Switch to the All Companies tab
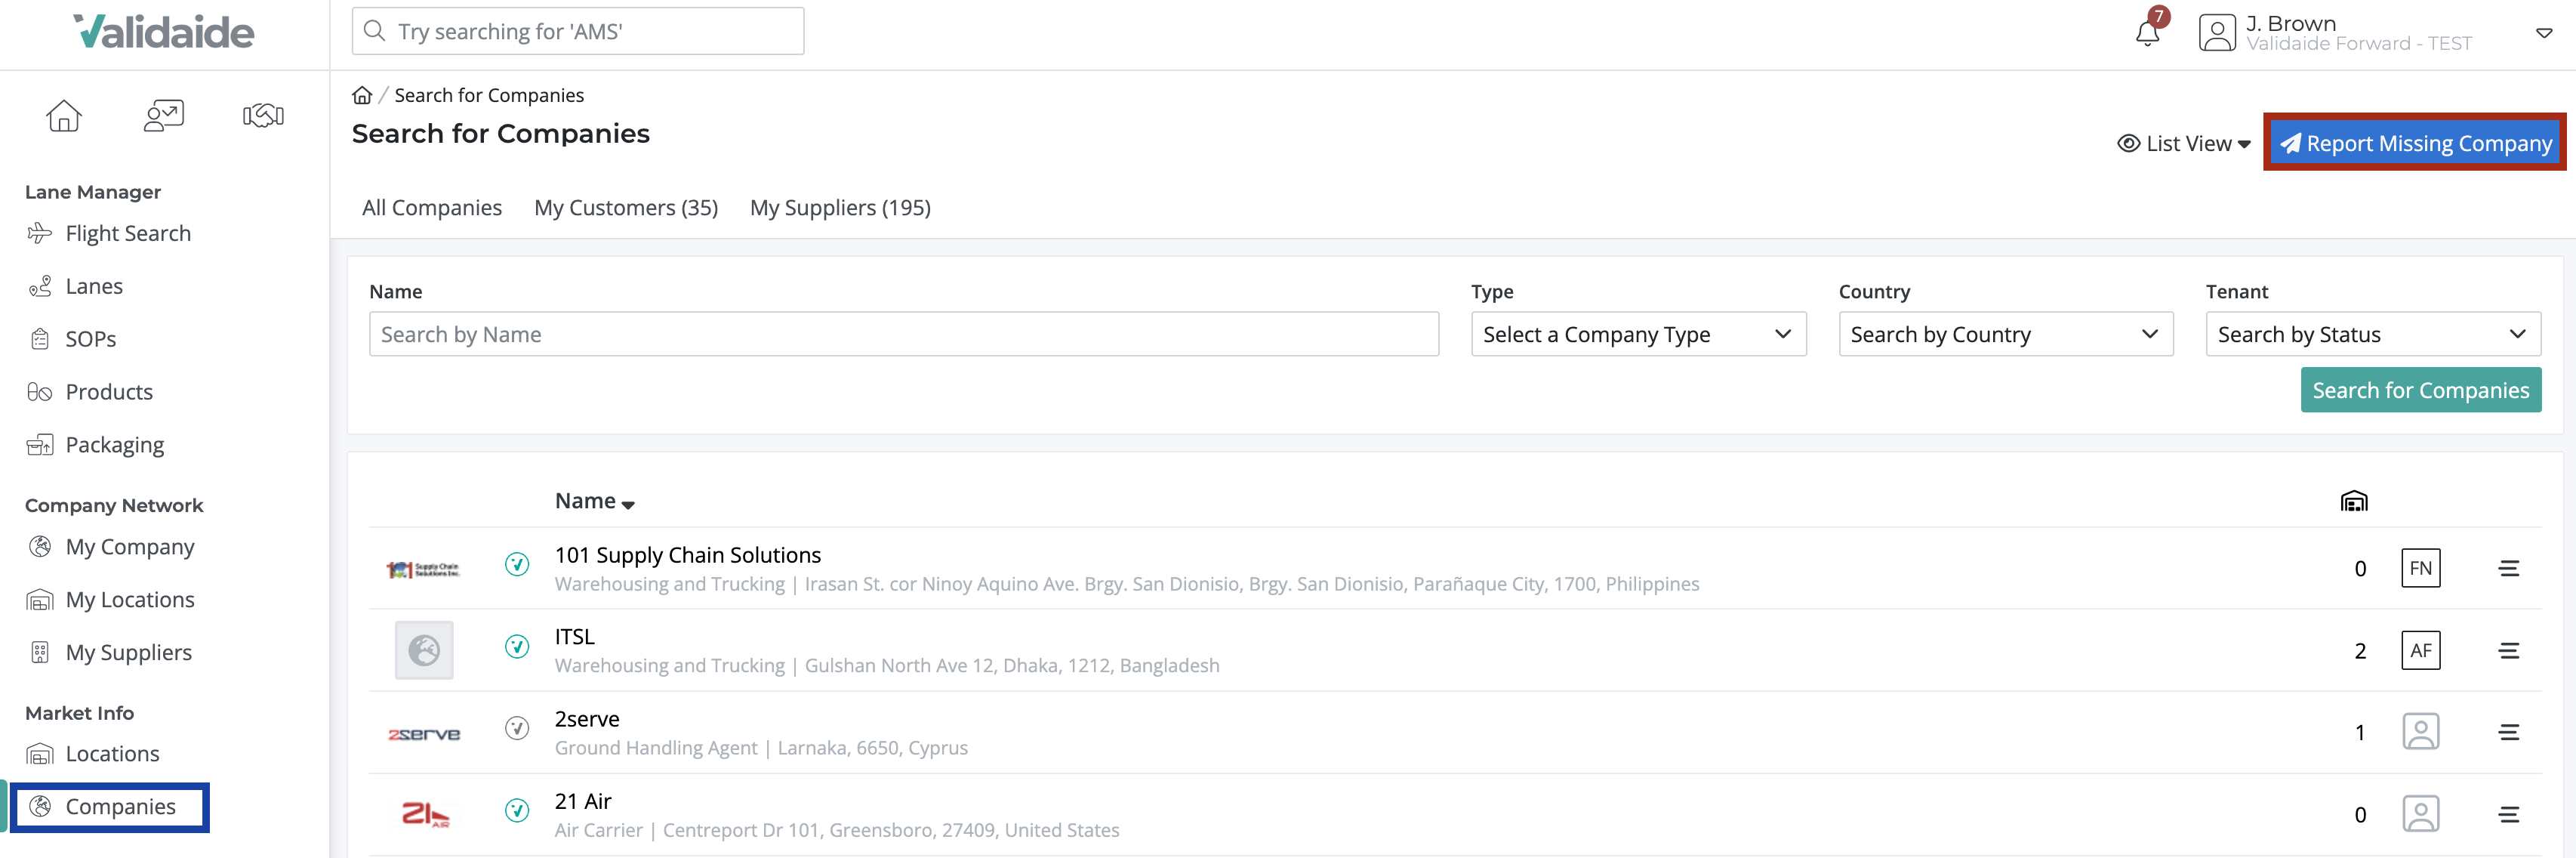The height and width of the screenshot is (858, 2576). pos(432,208)
